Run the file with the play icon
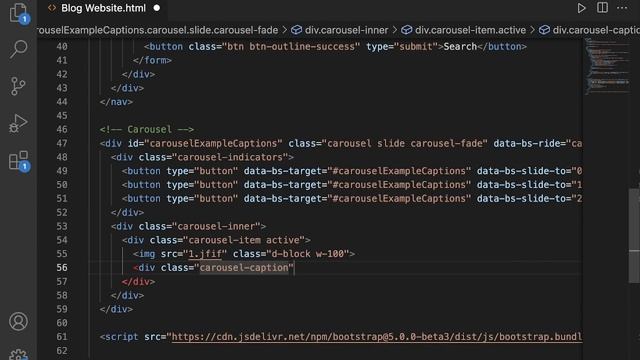The width and height of the screenshot is (640, 360). click(x=581, y=8)
